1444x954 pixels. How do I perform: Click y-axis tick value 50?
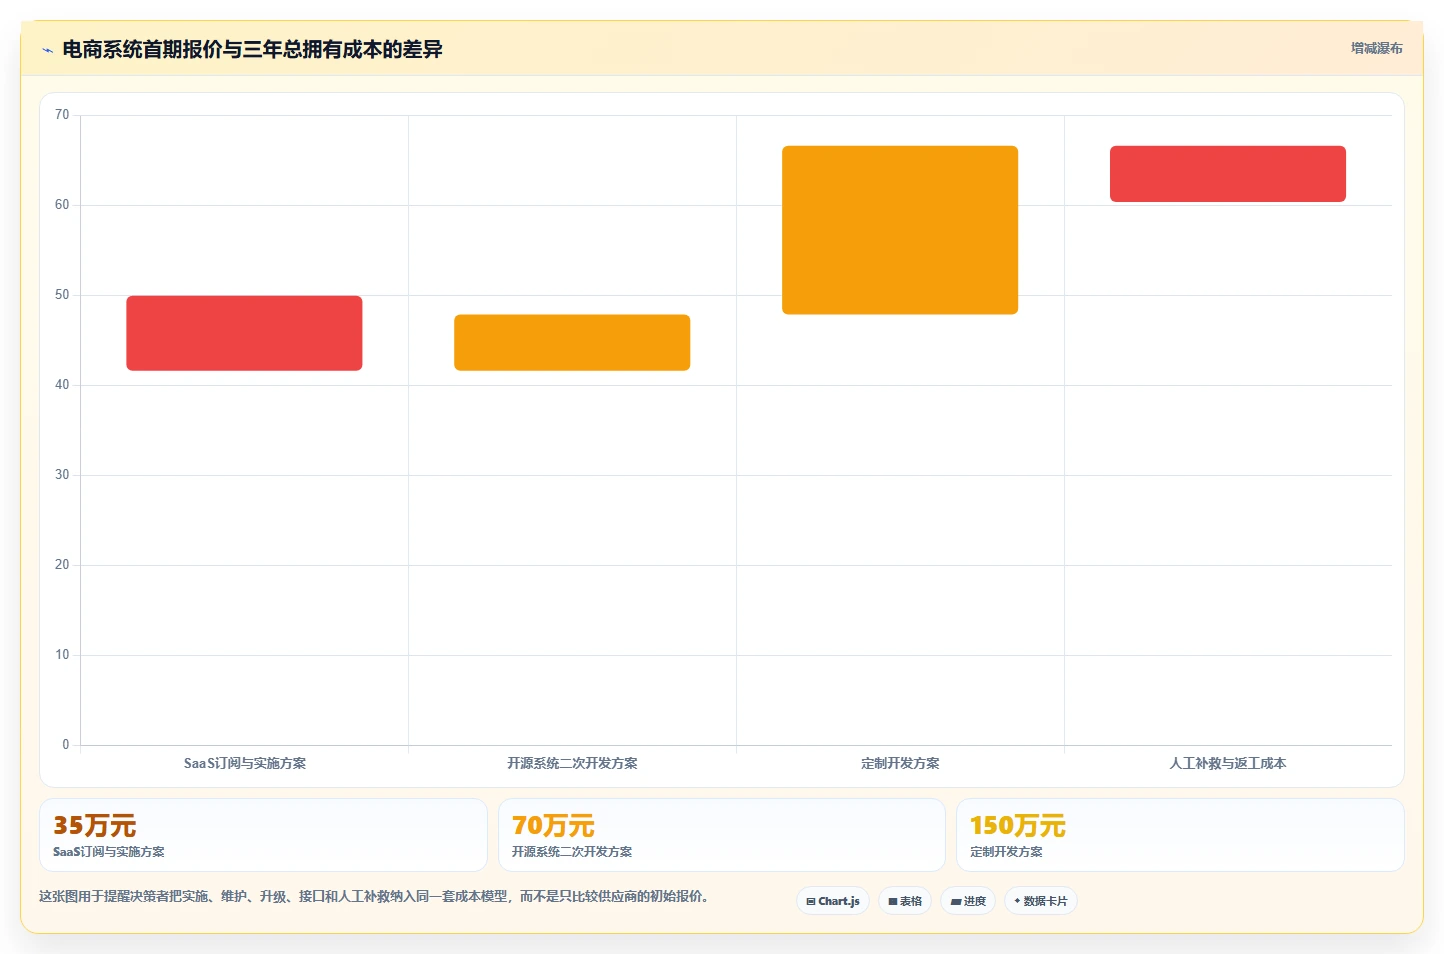[x=62, y=295]
